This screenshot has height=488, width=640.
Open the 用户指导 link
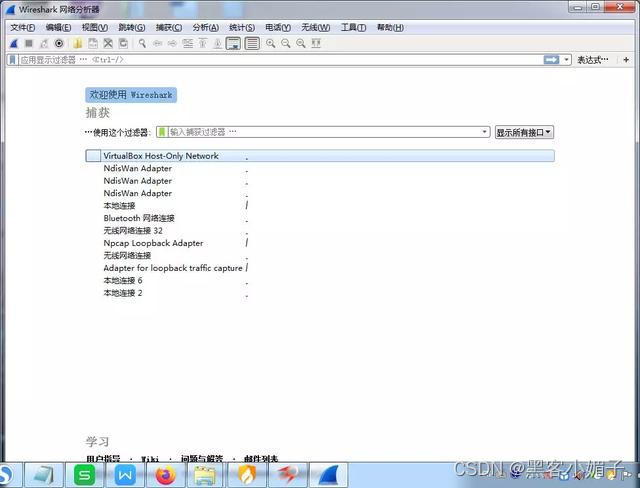[103, 459]
